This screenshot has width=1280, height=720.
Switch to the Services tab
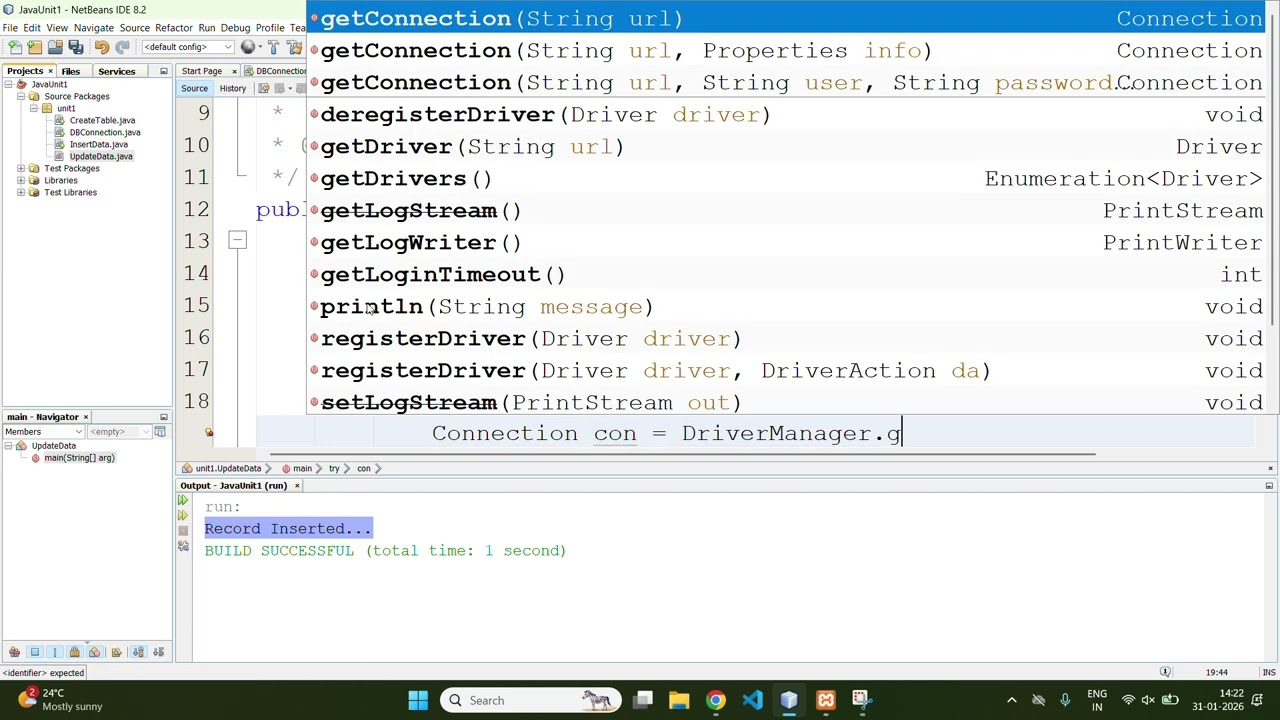pyautogui.click(x=116, y=71)
